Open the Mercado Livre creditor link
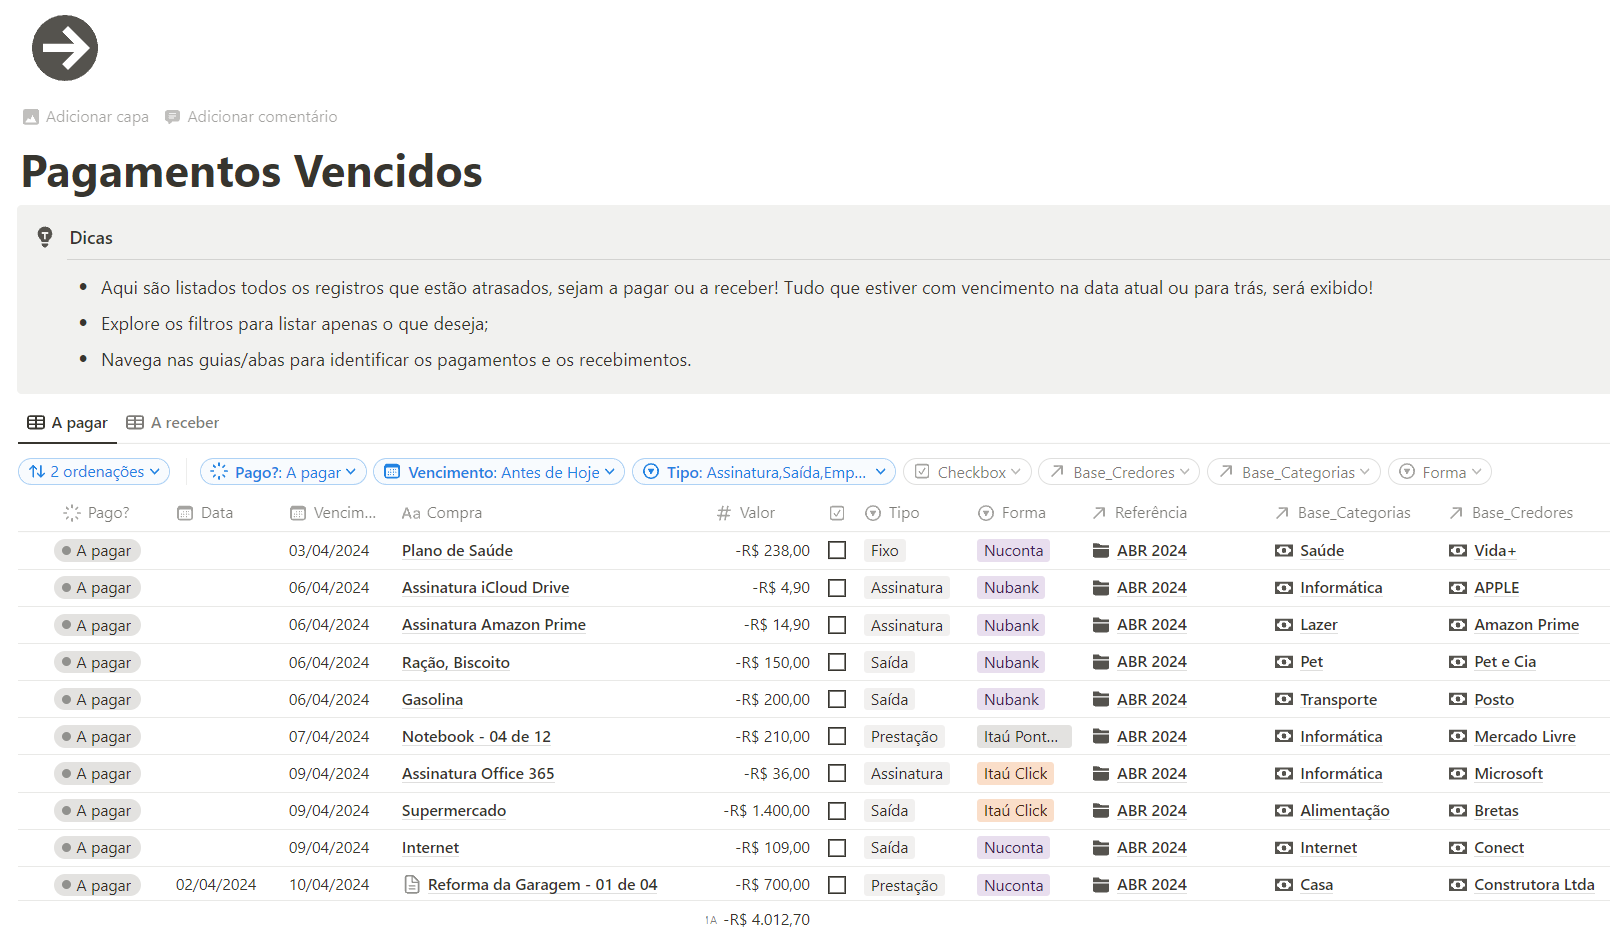The image size is (1610, 932). [1524, 737]
